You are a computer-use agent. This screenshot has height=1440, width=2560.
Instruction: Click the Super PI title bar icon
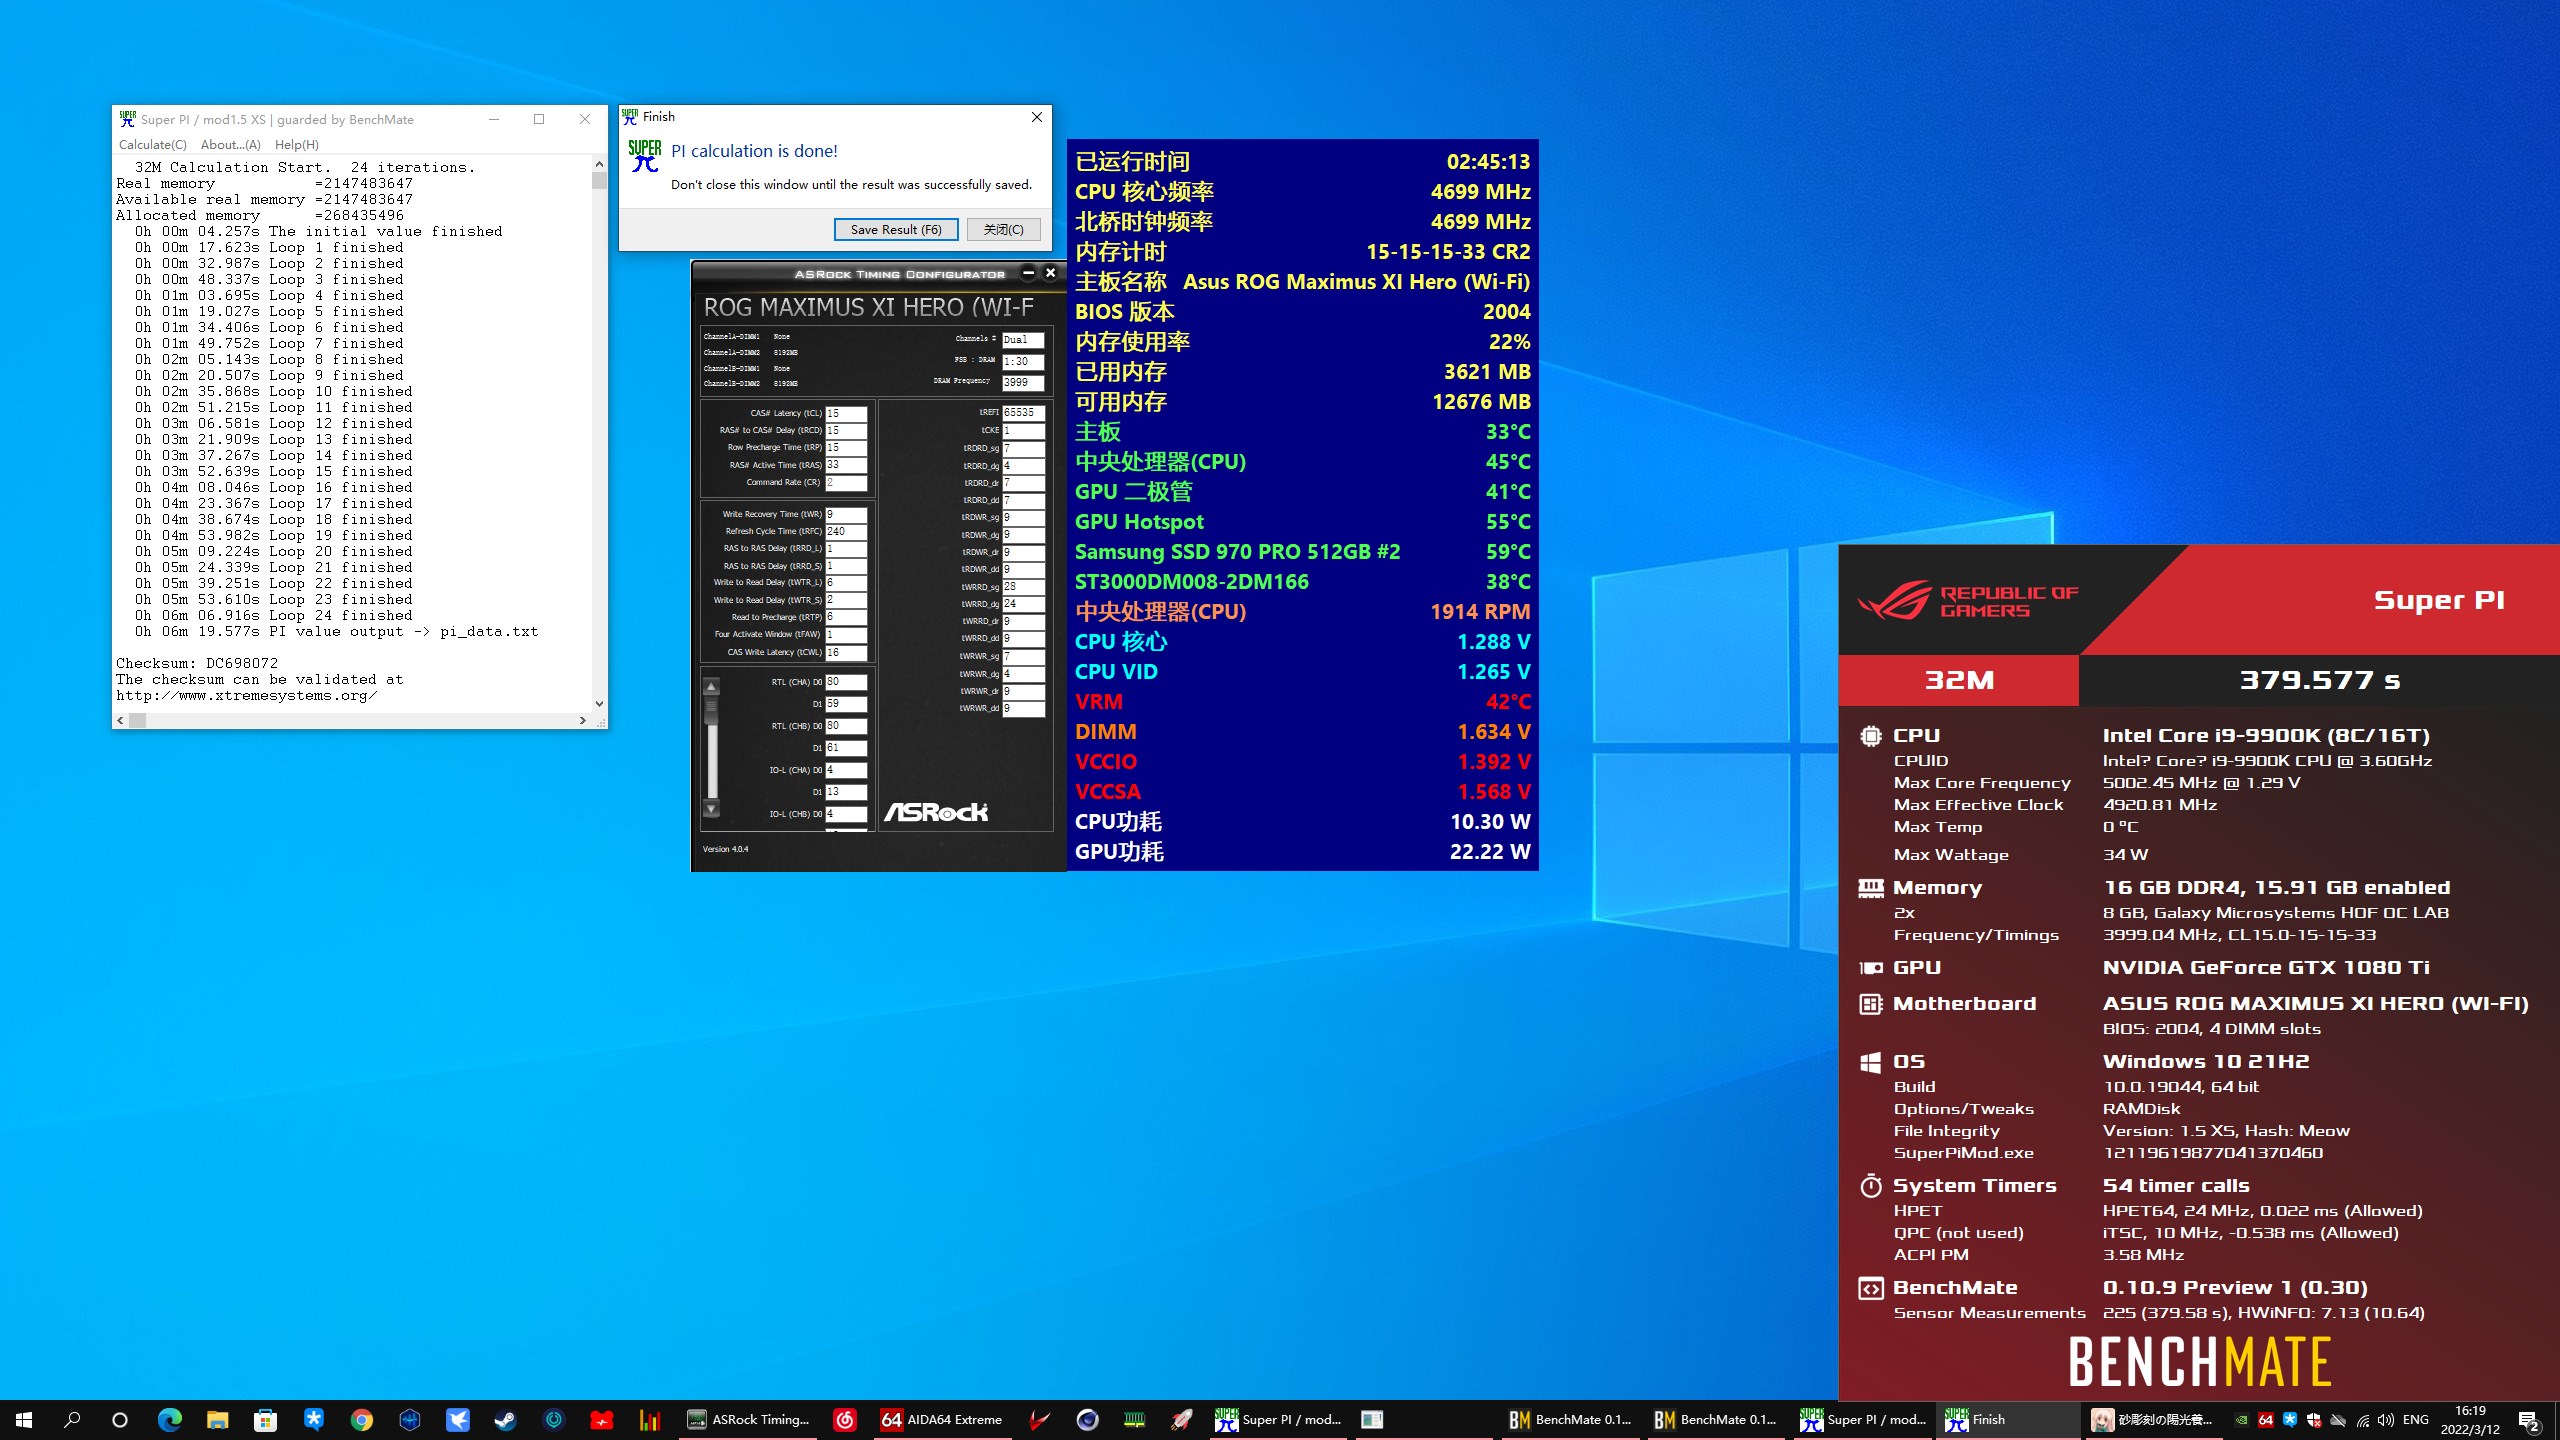127,119
